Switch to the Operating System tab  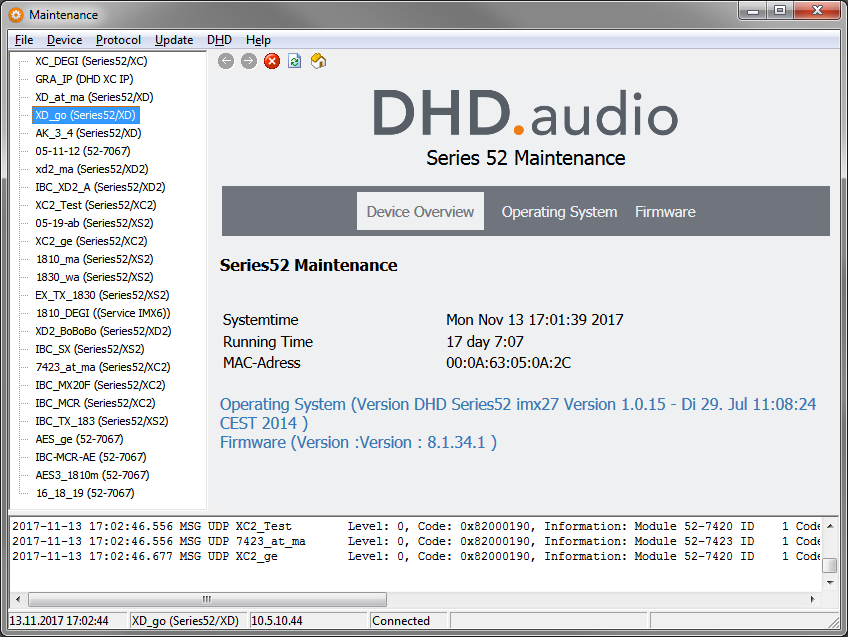click(559, 211)
